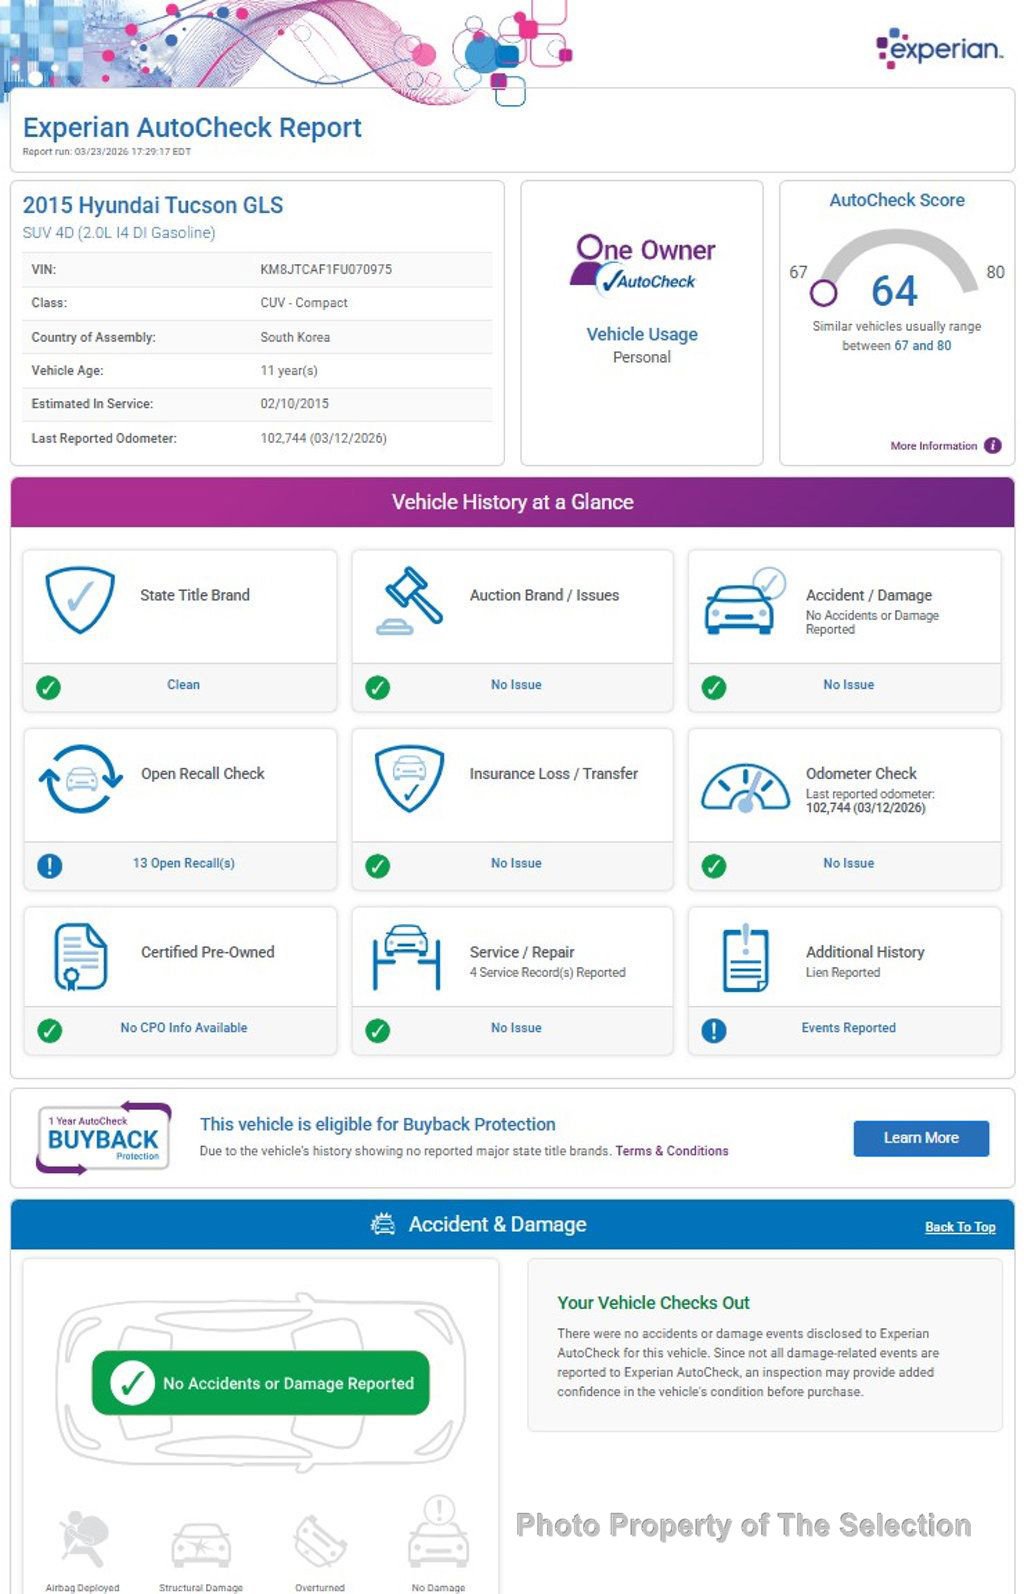Image resolution: width=1024 pixels, height=1594 pixels.
Task: Click the Odometer Check gauge icon
Action: [x=745, y=786]
